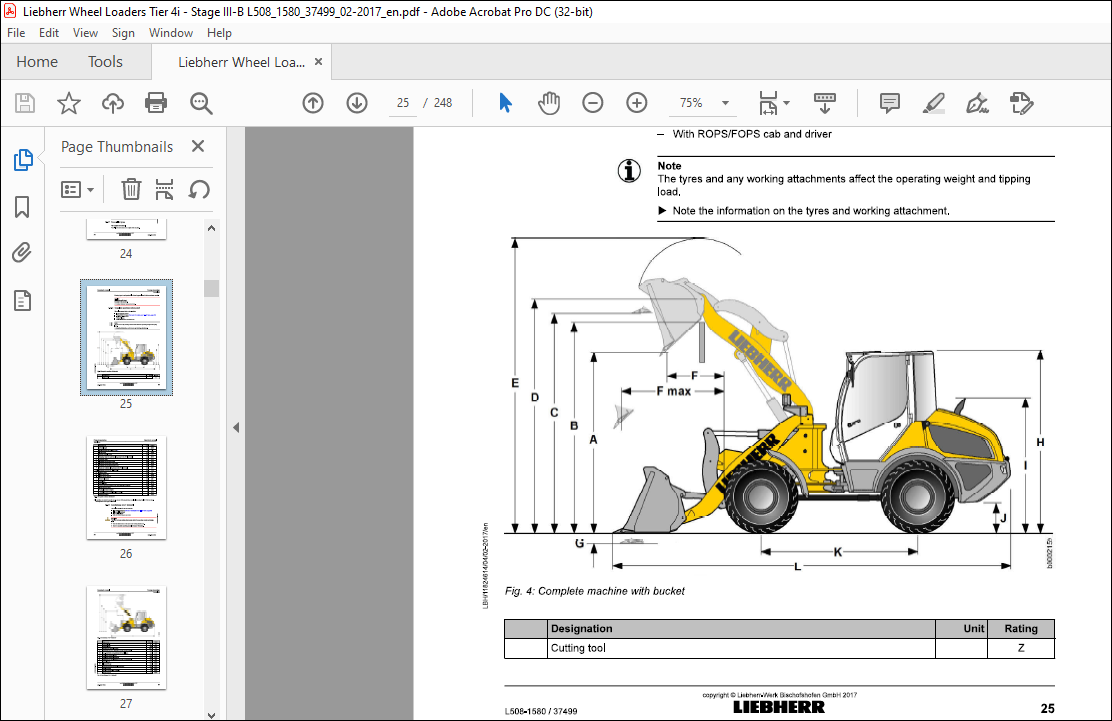Click the thumbnails scroll down arrow
Screen dimensions: 1112x721
[211, 715]
